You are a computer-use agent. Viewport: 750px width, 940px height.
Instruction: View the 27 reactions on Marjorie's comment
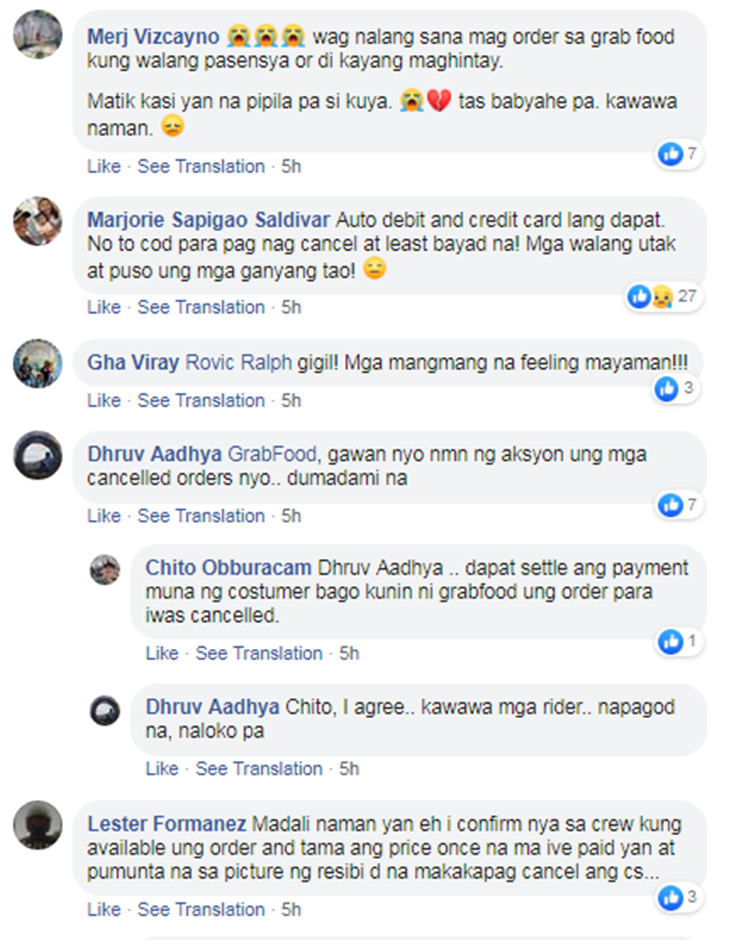tap(662, 296)
